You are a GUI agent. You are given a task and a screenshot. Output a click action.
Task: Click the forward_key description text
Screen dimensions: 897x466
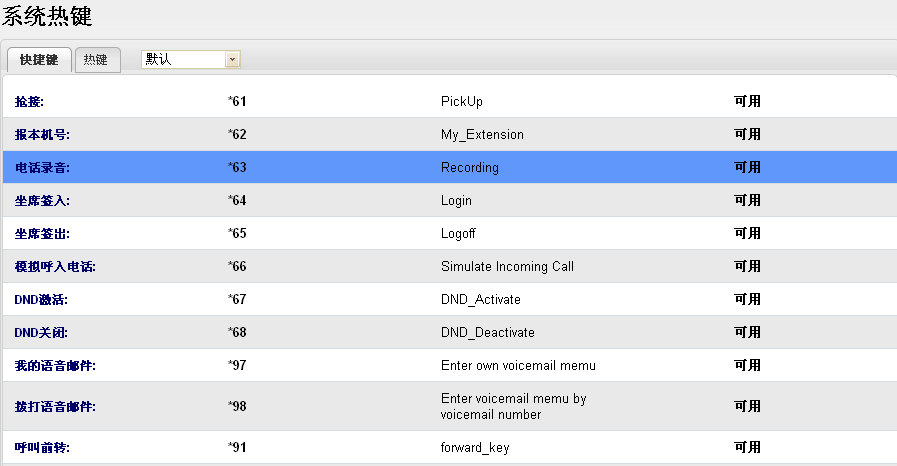[475, 448]
